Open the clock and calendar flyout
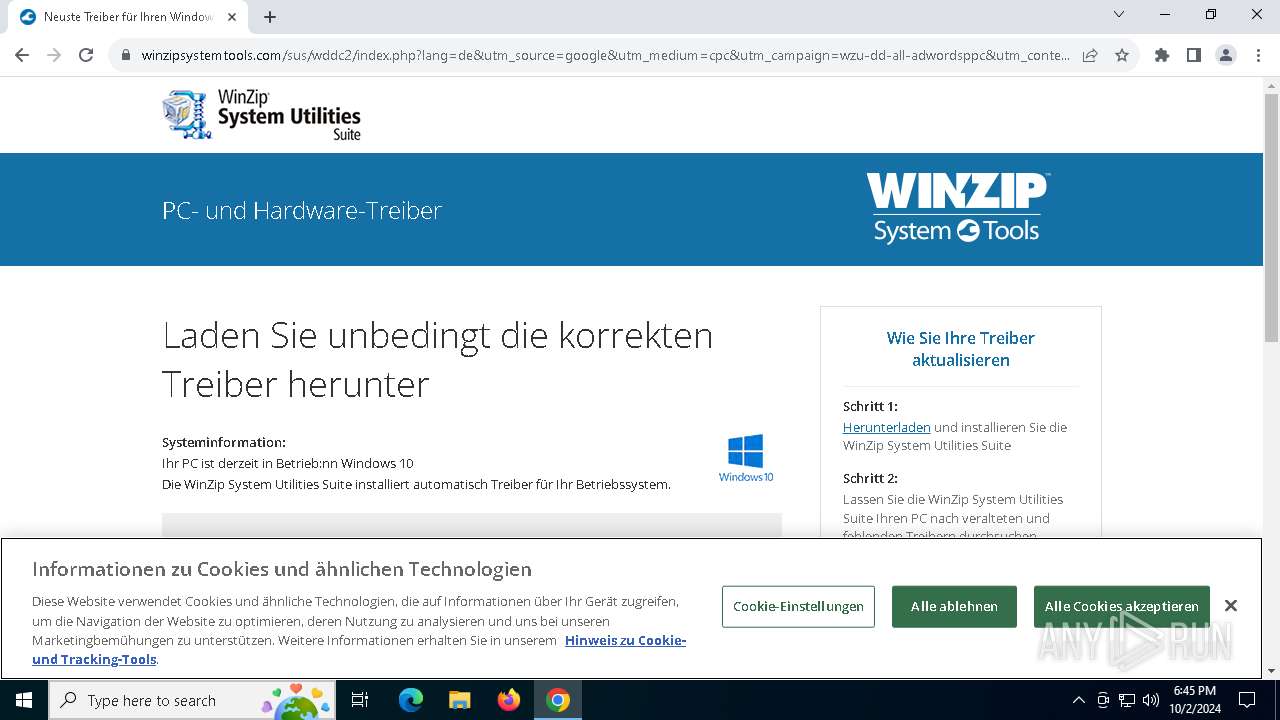The width and height of the screenshot is (1280, 720). [x=1195, y=700]
